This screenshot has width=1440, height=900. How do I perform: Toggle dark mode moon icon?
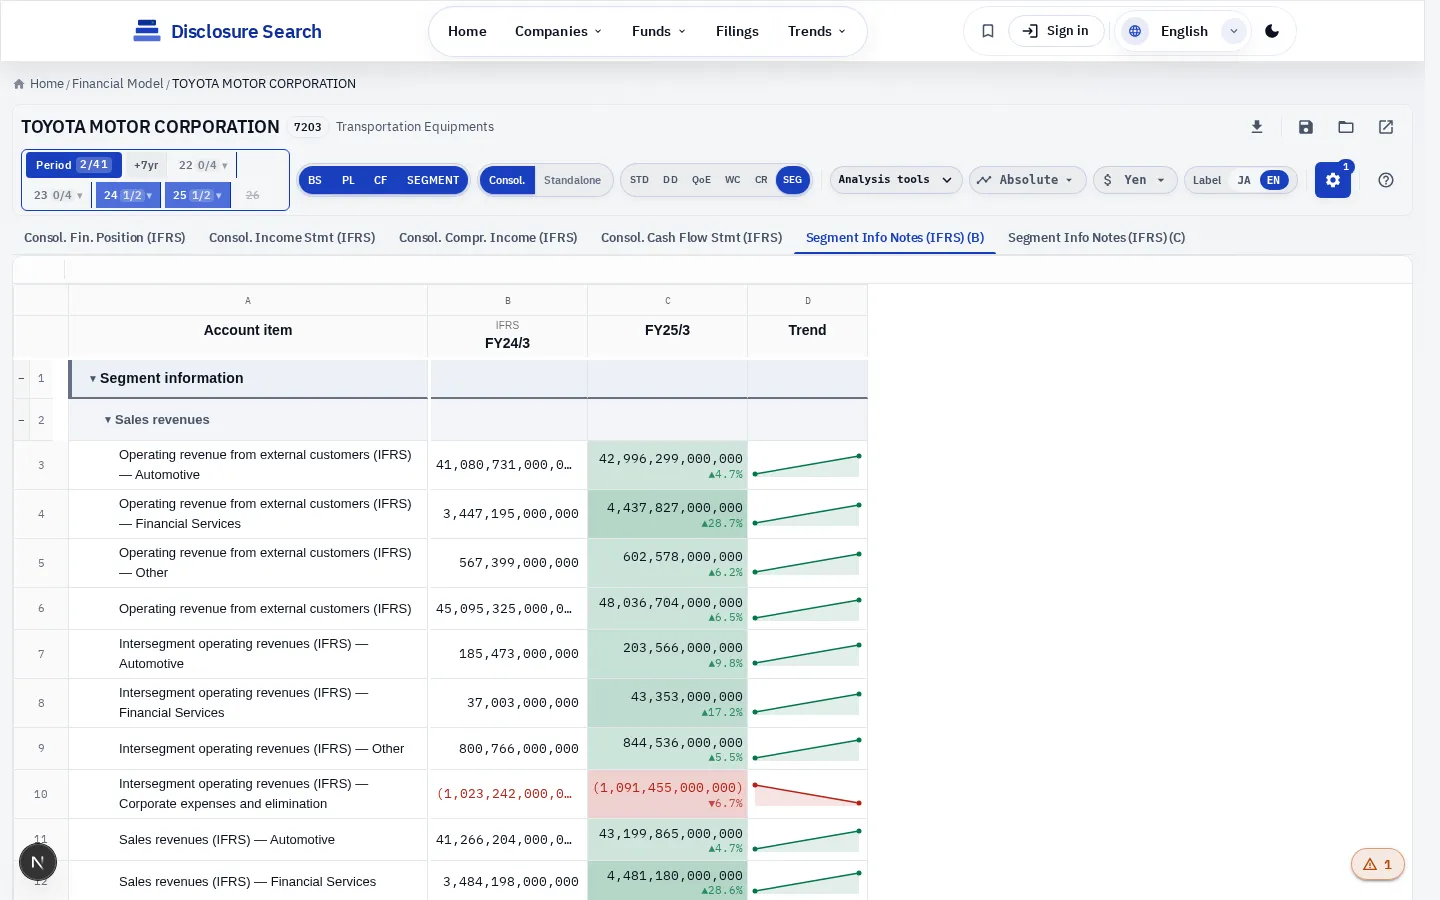coord(1272,31)
